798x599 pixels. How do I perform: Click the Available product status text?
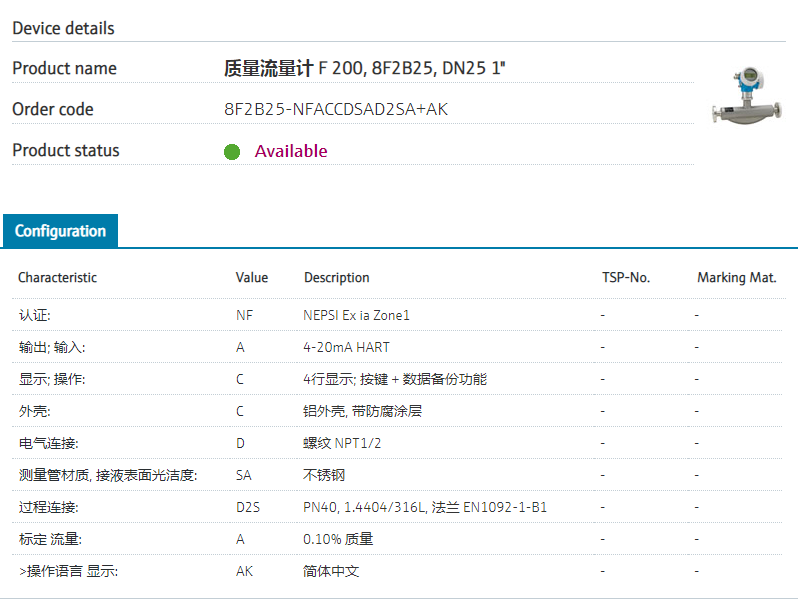(291, 151)
